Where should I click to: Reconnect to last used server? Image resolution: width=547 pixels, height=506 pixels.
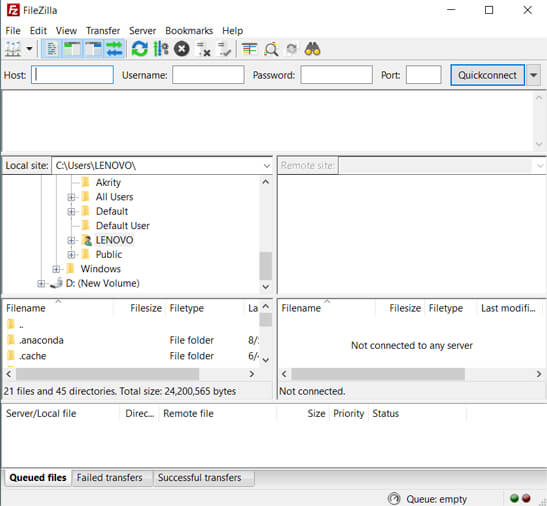tap(224, 49)
